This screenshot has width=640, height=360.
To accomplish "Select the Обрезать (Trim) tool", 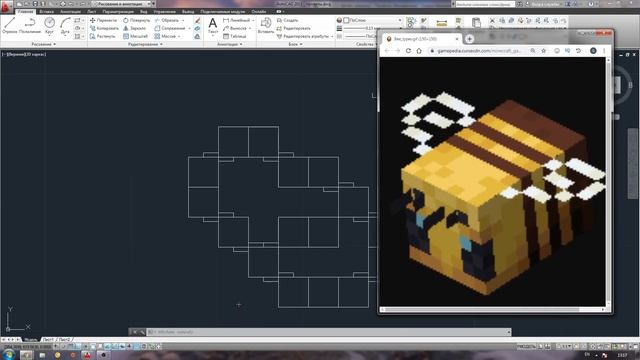I will (167, 20).
